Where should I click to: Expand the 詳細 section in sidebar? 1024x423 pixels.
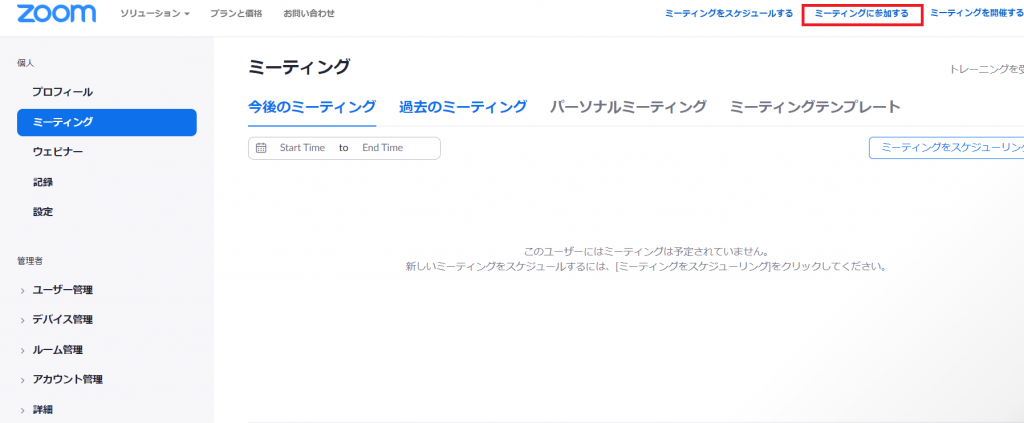(x=42, y=409)
